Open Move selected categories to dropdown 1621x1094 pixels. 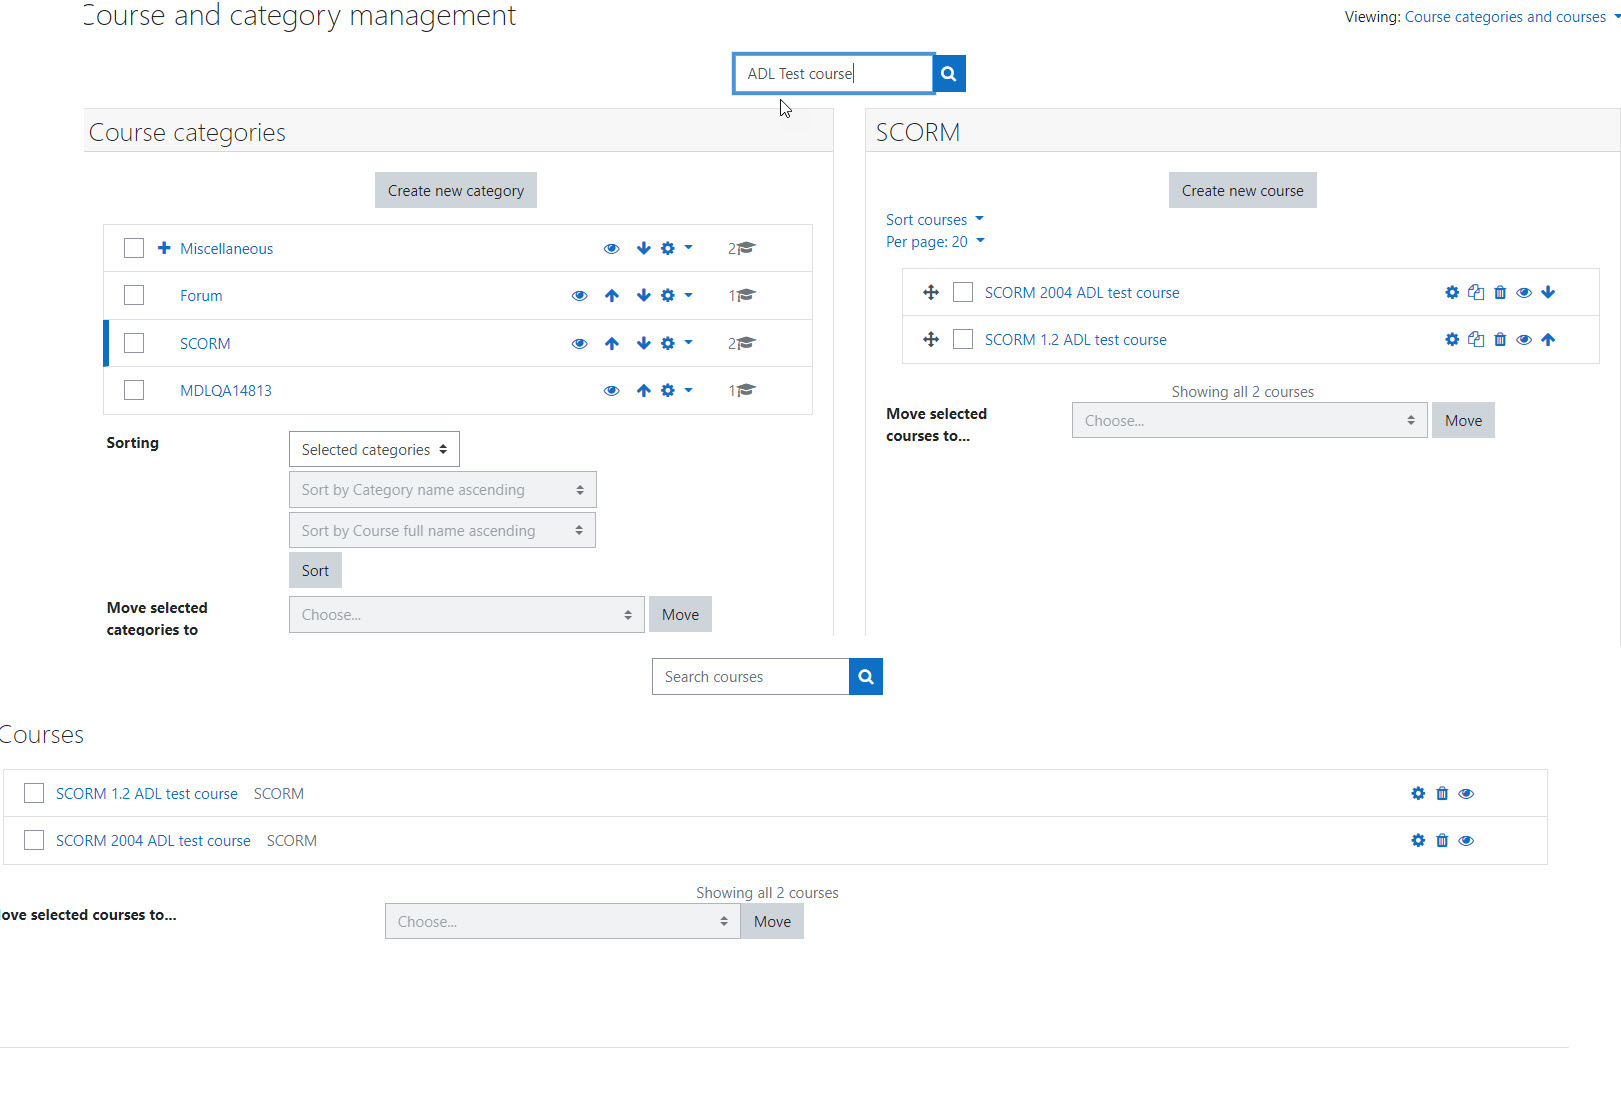[x=466, y=614]
